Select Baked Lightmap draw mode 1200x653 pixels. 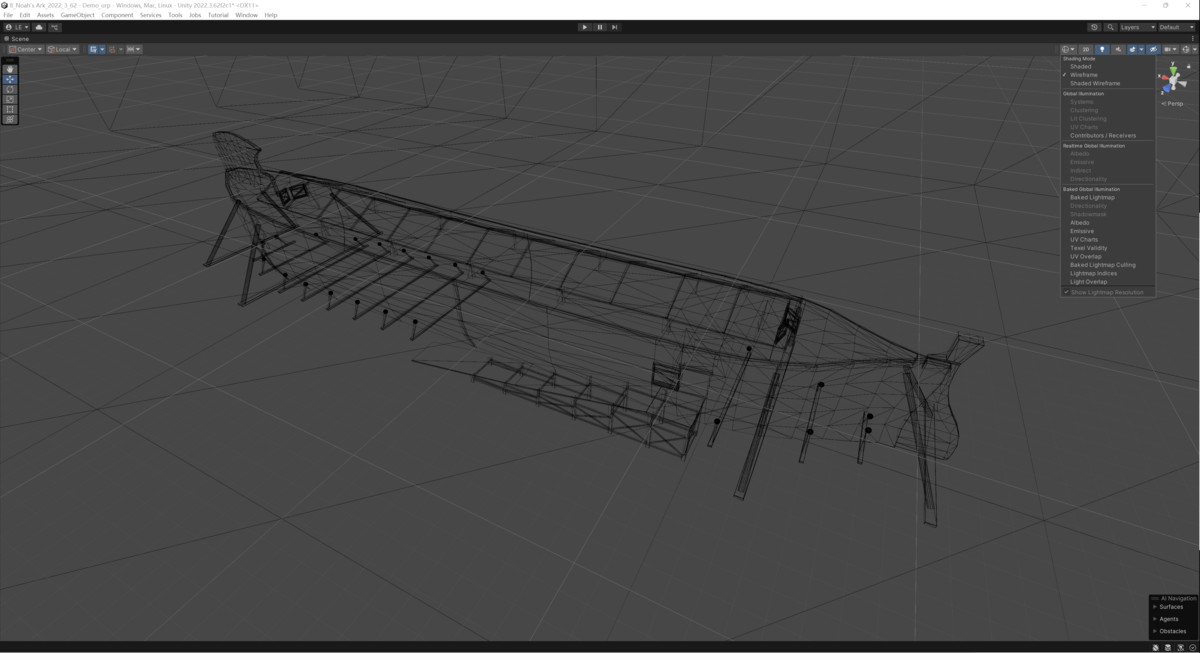[1092, 197]
